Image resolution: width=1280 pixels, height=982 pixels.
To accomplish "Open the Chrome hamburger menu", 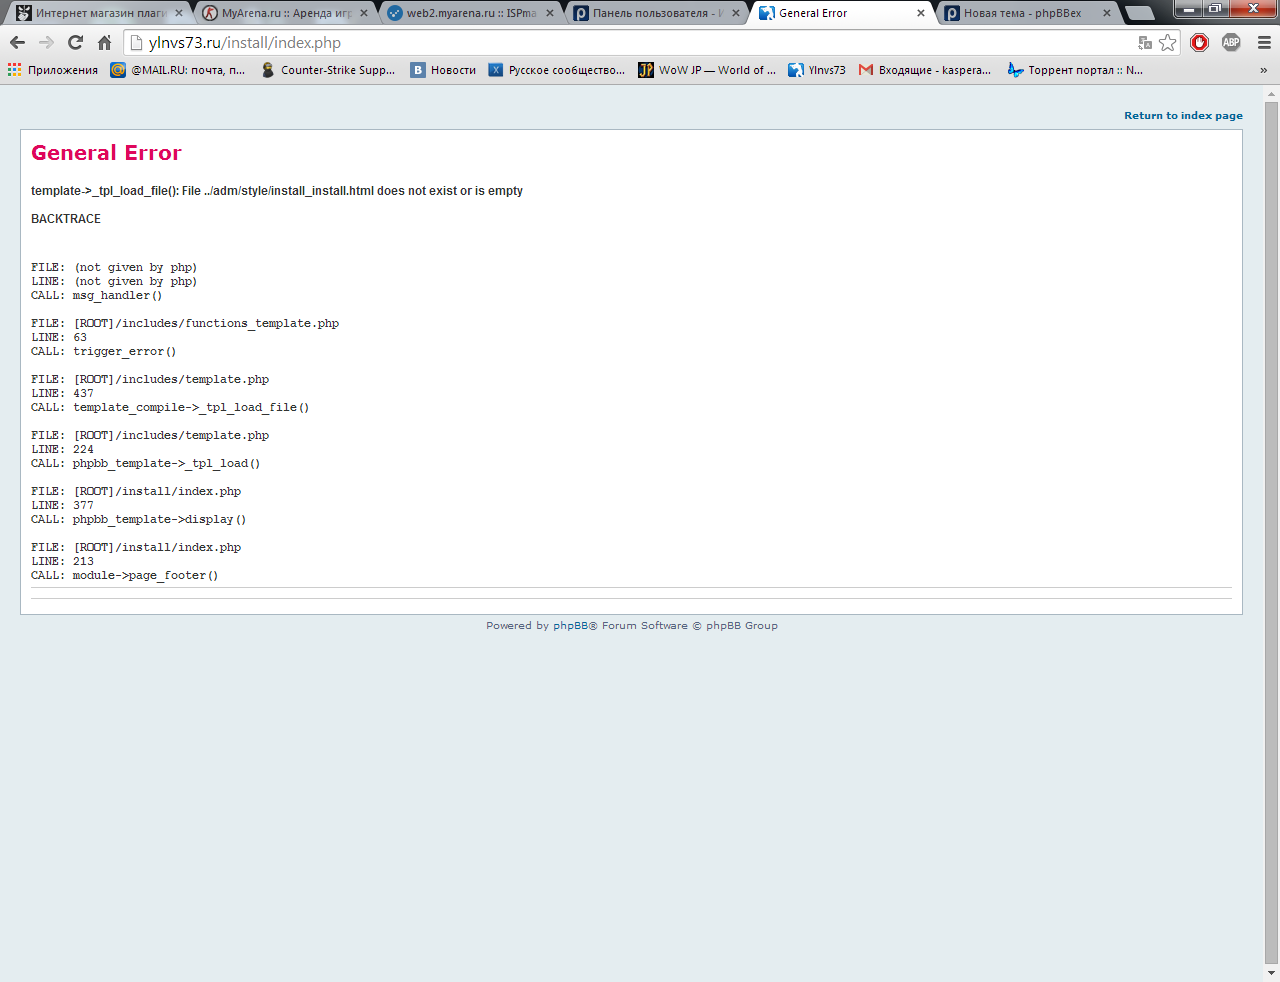I will pos(1264,42).
